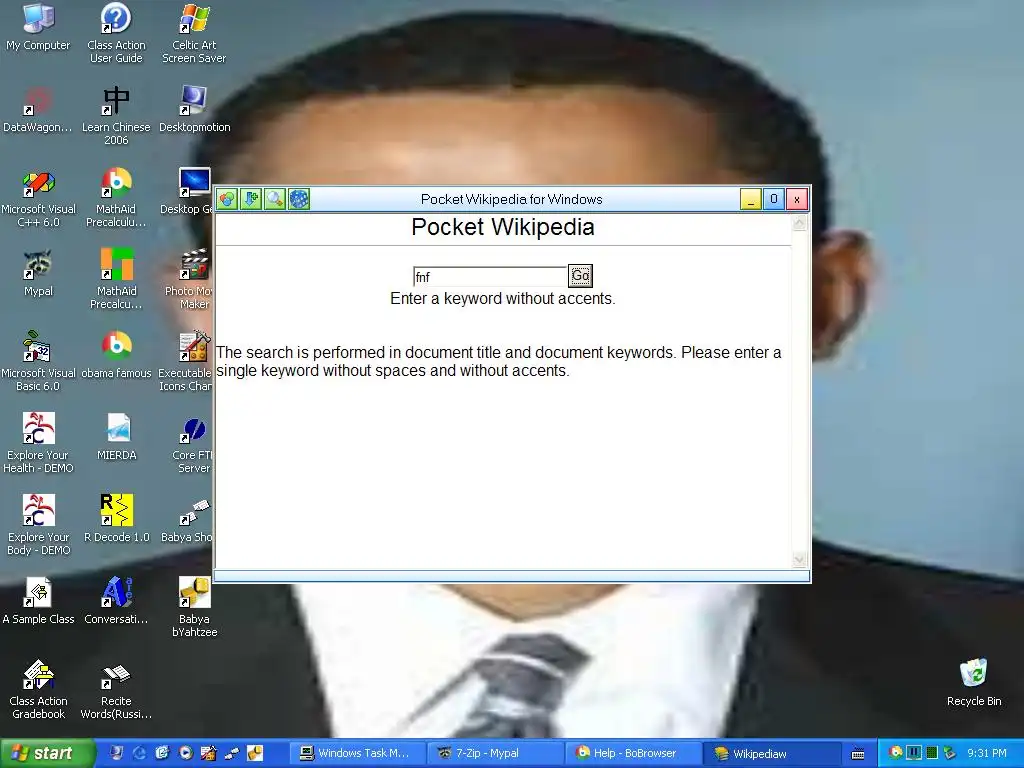Select the Explore Your Body - DEMO icon

[38, 526]
